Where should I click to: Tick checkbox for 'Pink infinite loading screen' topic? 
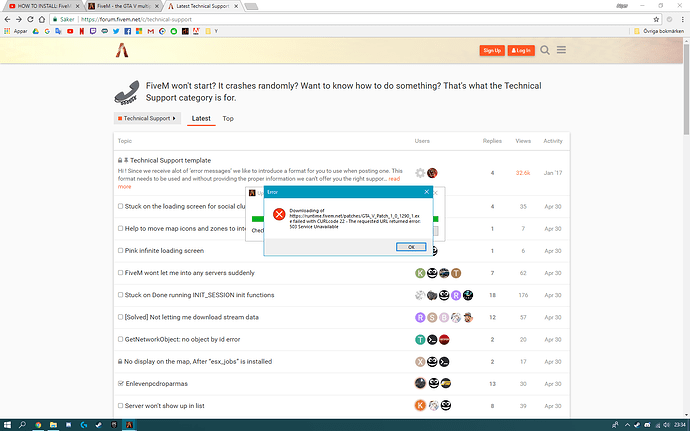pyautogui.click(x=121, y=250)
